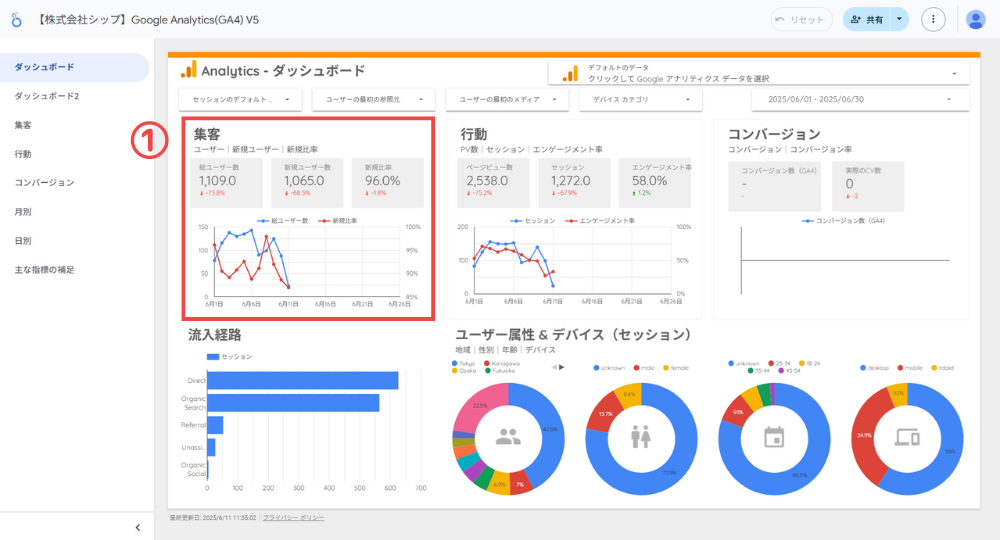This screenshot has height=540, width=1000.
Task: Click the セッション legend of the bar chart
Action: pyautogui.click(x=230, y=357)
